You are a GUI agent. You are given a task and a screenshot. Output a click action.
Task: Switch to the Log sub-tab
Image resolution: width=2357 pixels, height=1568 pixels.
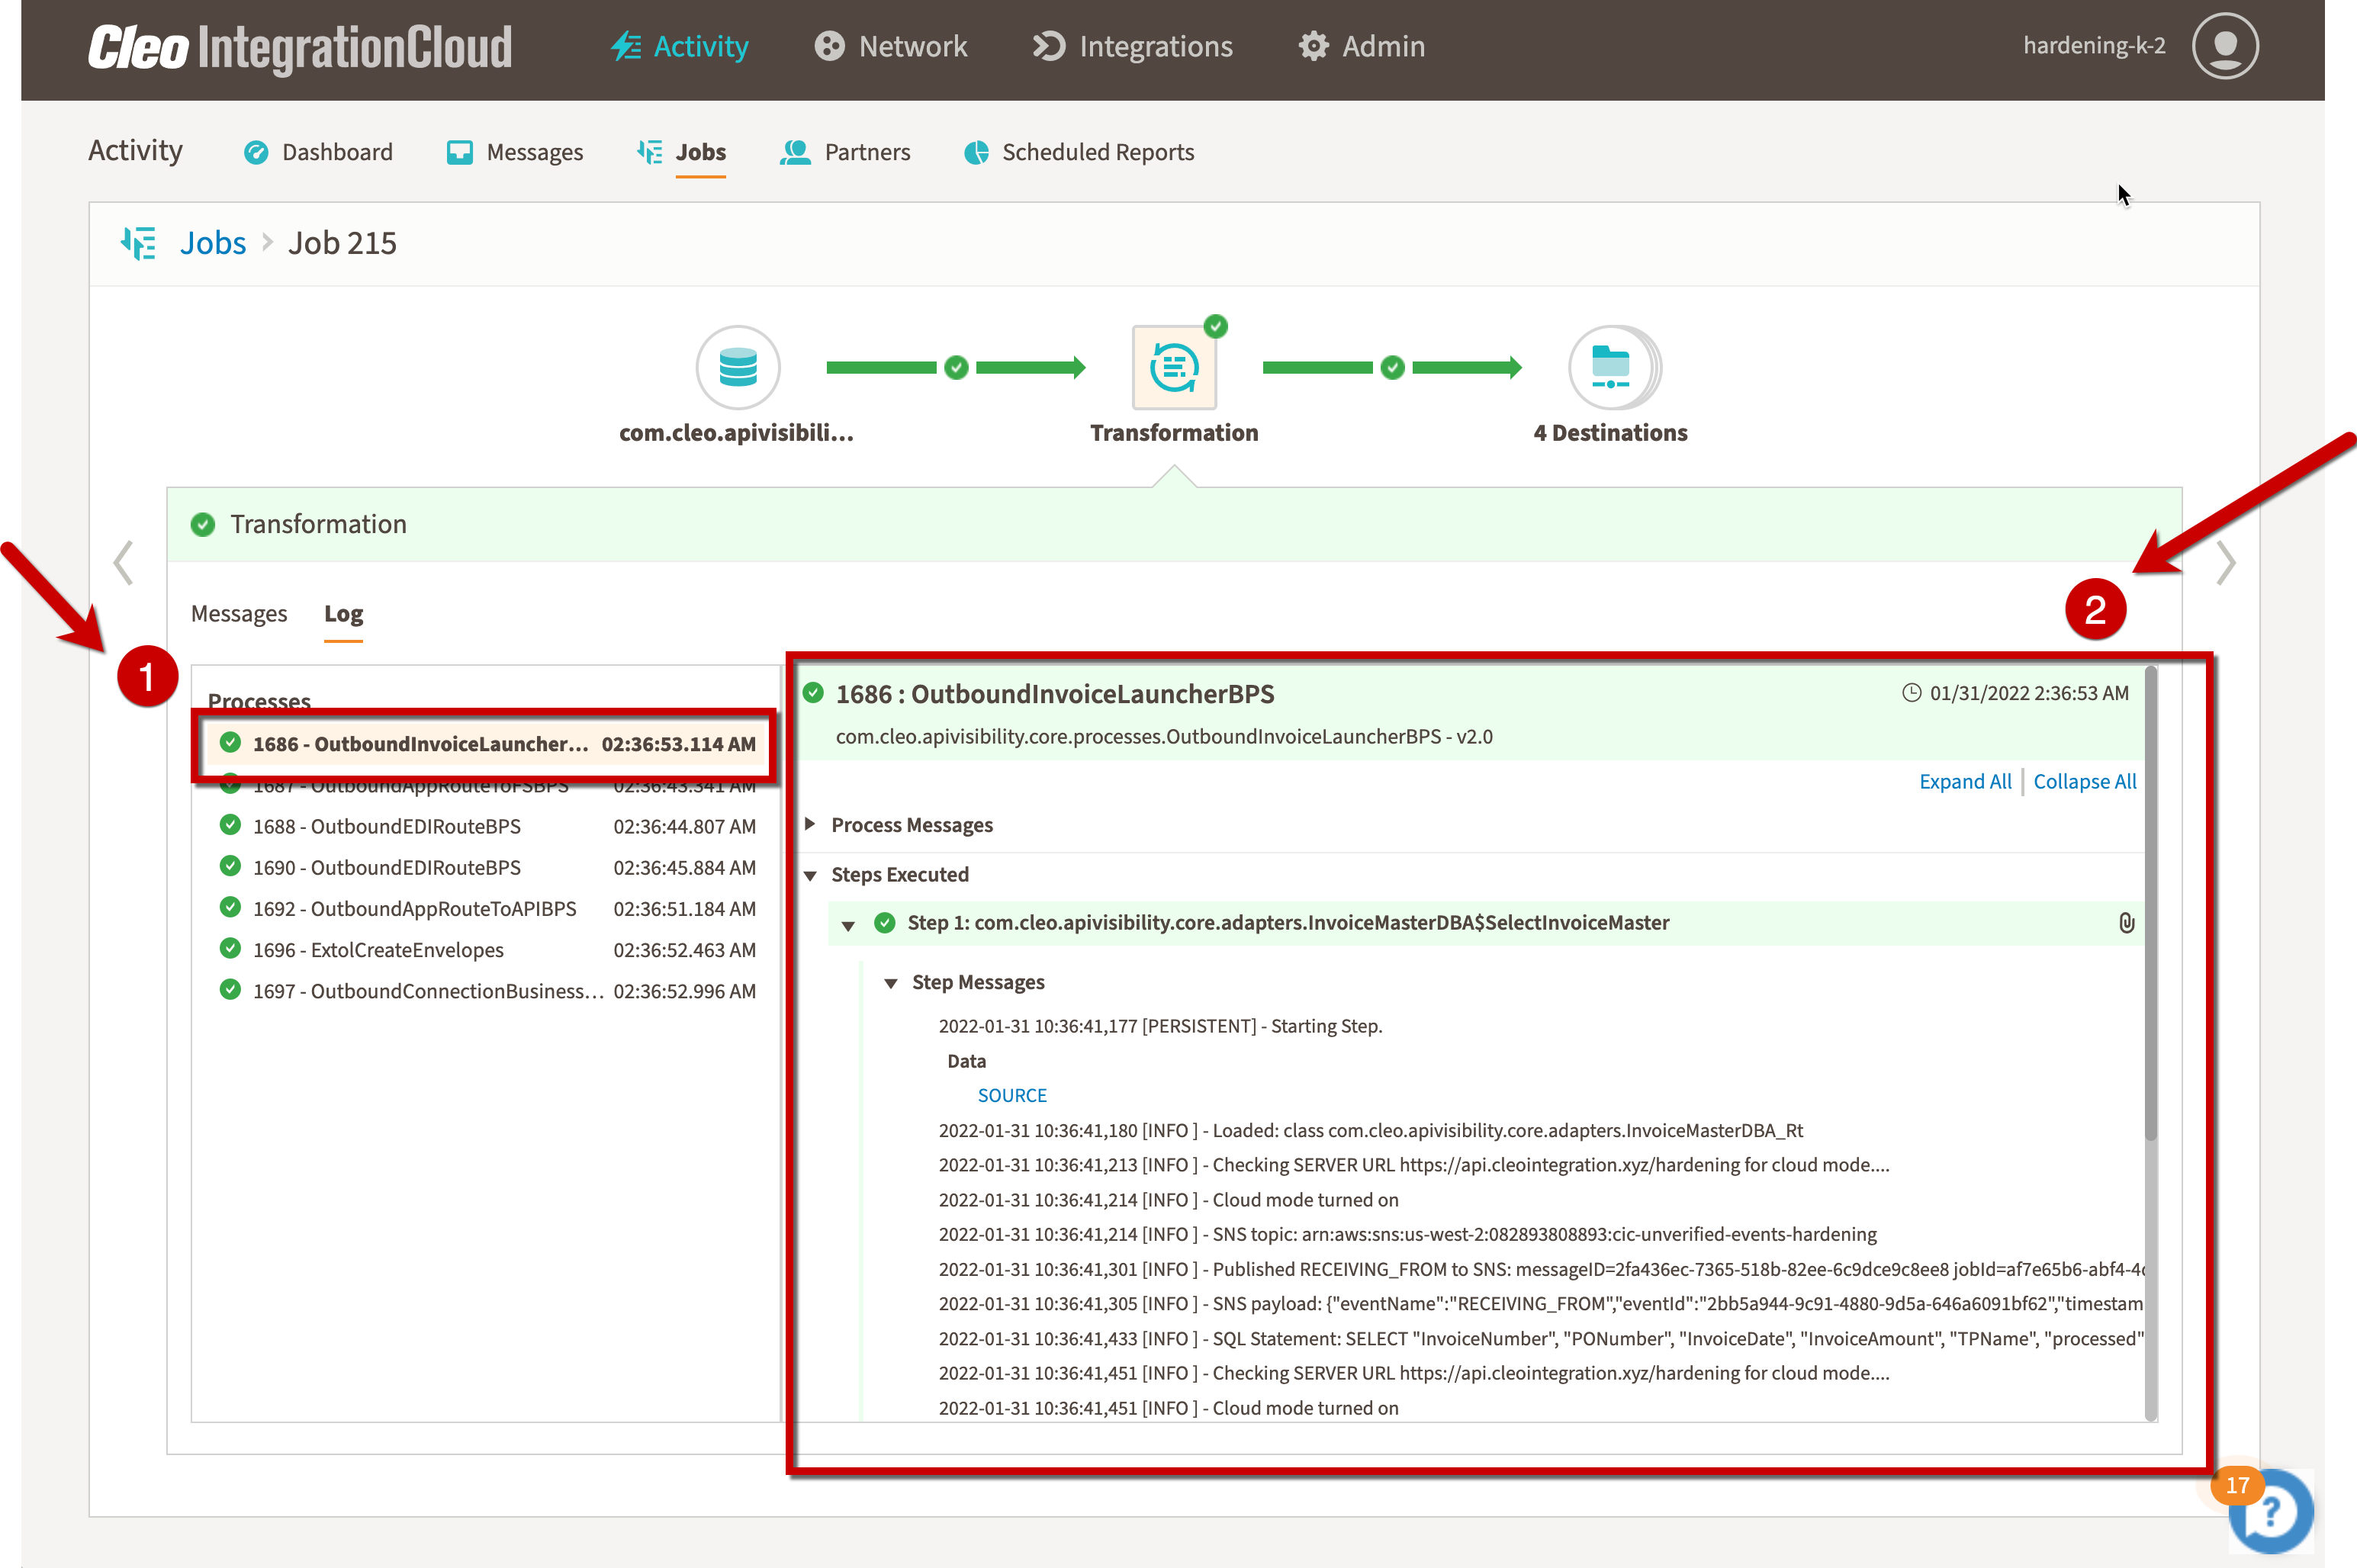tap(343, 613)
